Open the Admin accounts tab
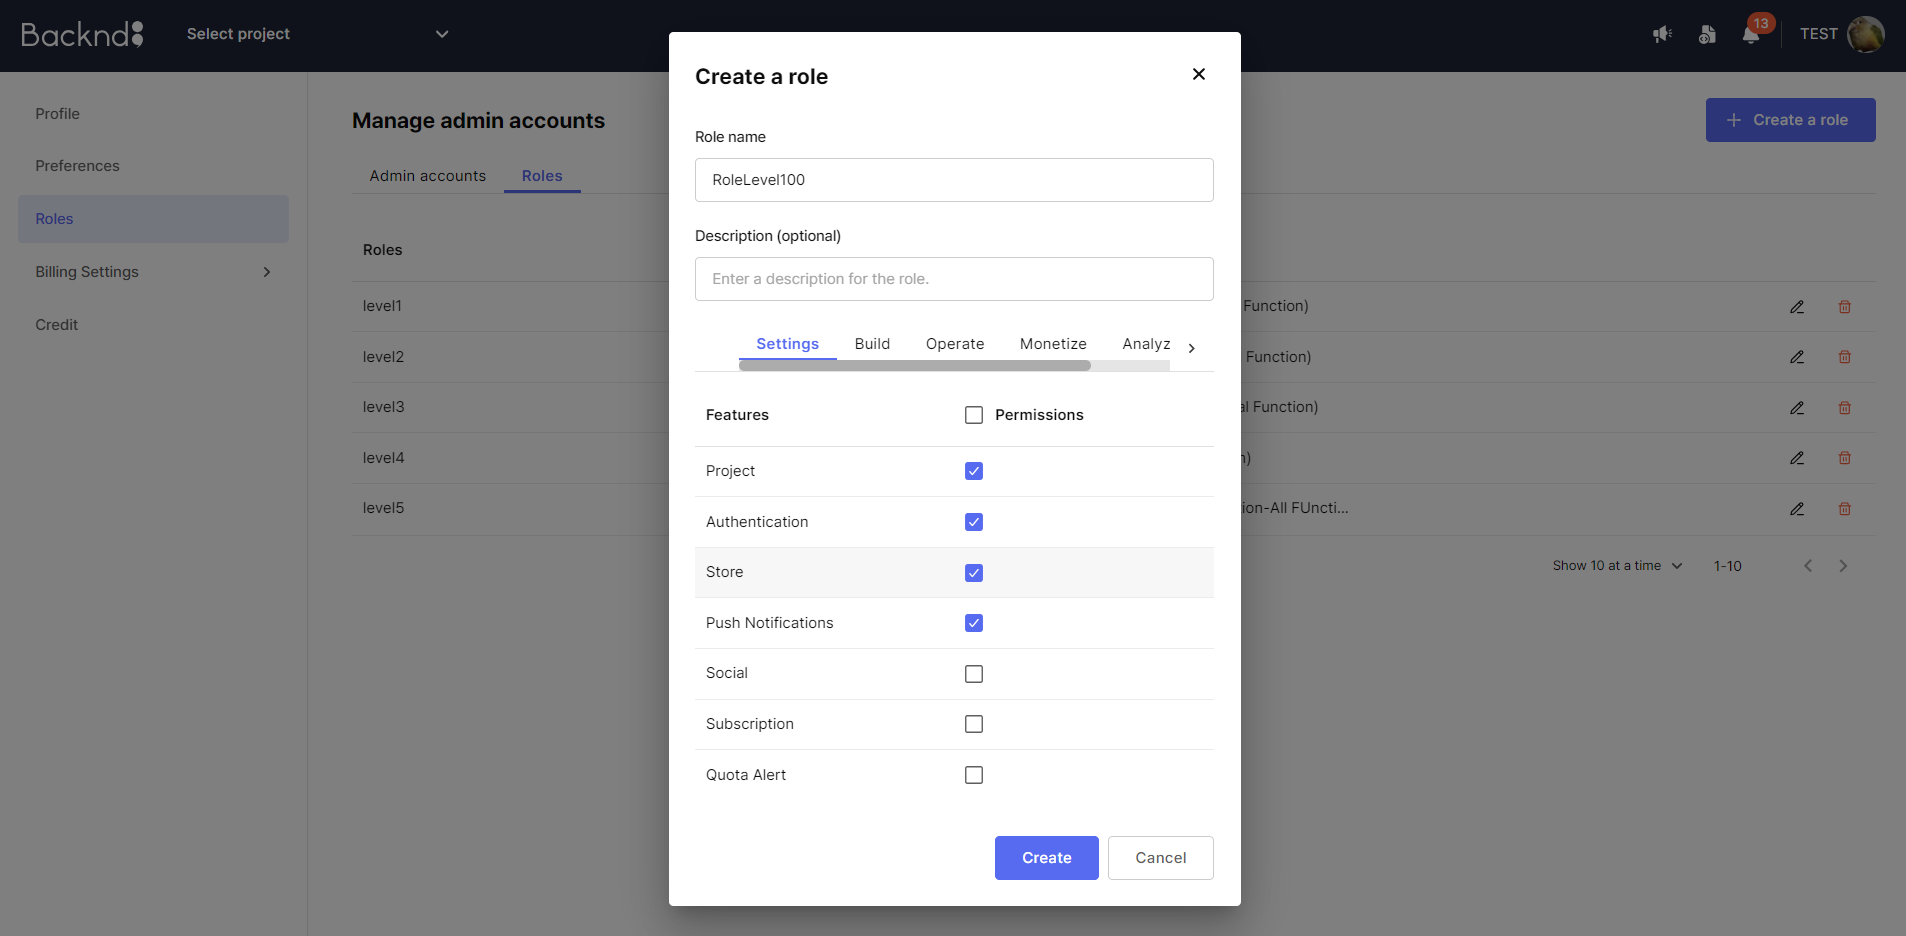Image resolution: width=1906 pixels, height=936 pixels. tap(428, 176)
